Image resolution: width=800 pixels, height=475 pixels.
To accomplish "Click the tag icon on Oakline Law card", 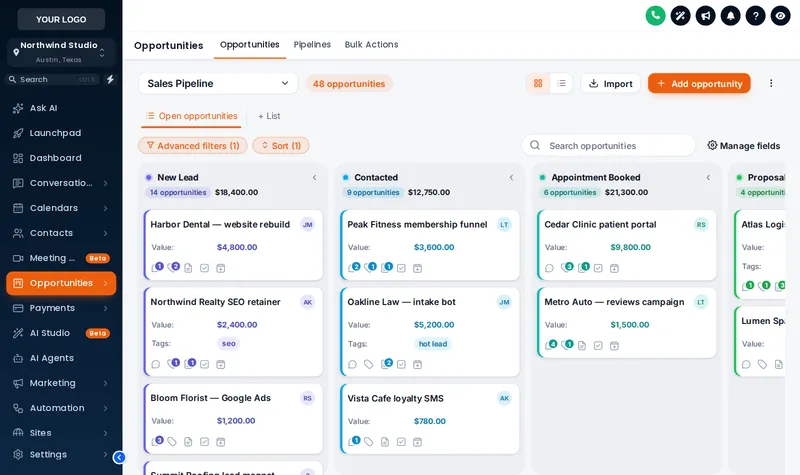I will [368, 364].
